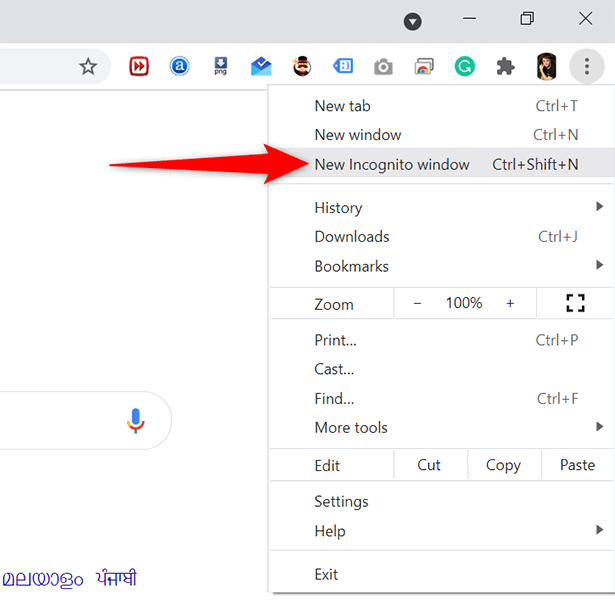This screenshot has width=615, height=600.
Task: Expand the Help submenu
Action: coord(442,531)
